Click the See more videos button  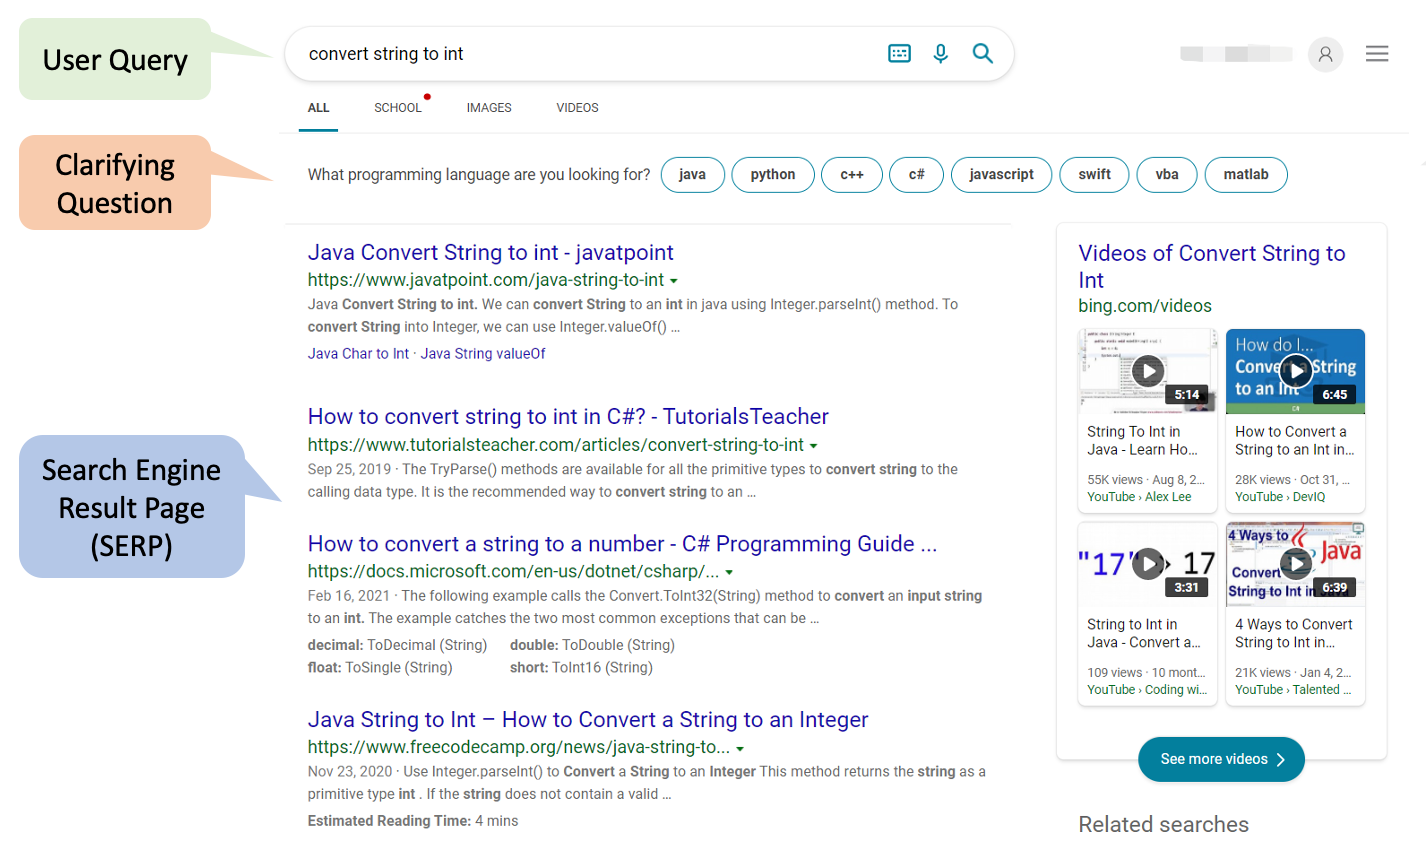click(1221, 760)
